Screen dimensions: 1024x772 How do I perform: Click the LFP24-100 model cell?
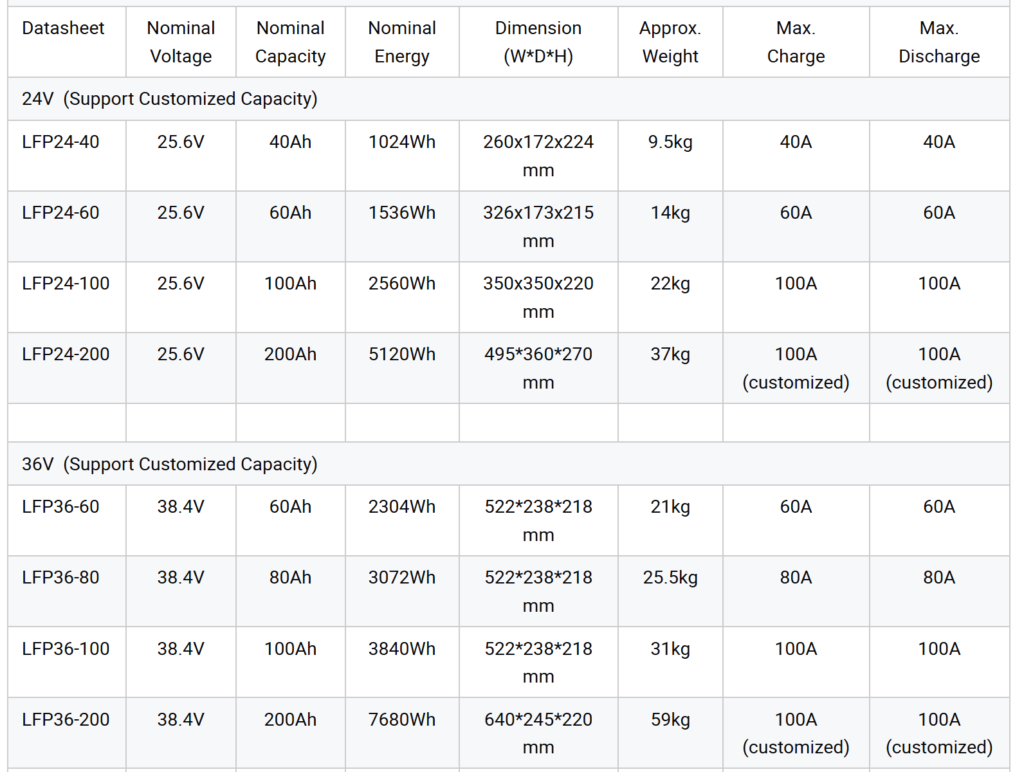[66, 284]
